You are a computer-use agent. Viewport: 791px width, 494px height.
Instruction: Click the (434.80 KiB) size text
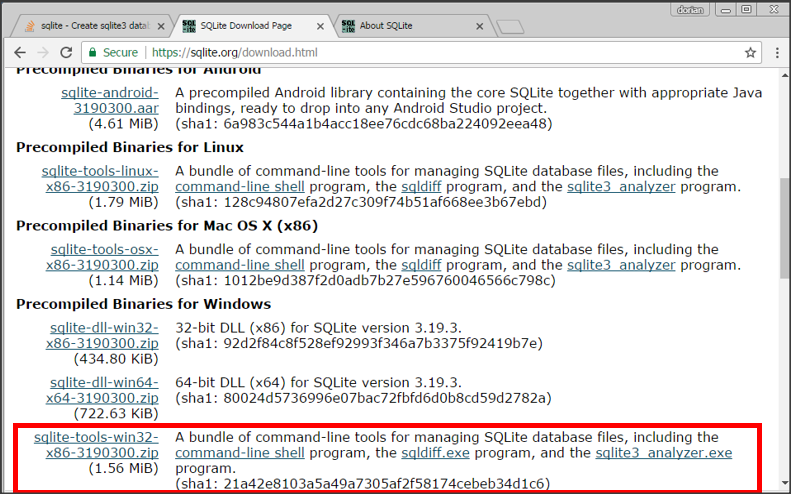pos(116,359)
